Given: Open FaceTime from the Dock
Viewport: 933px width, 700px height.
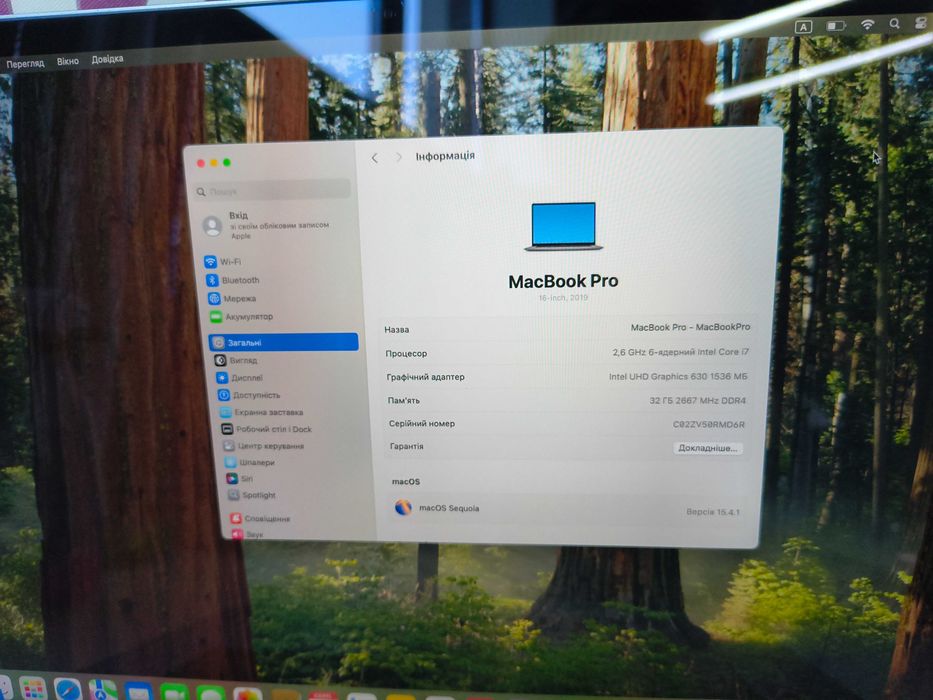Looking at the screenshot, I should [x=174, y=693].
